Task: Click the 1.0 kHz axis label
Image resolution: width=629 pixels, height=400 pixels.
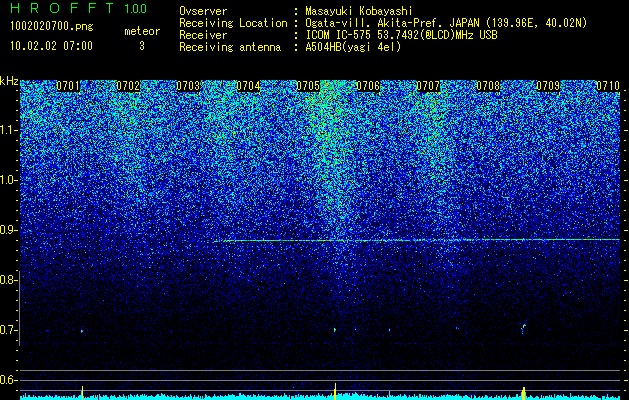Action: point(9,180)
